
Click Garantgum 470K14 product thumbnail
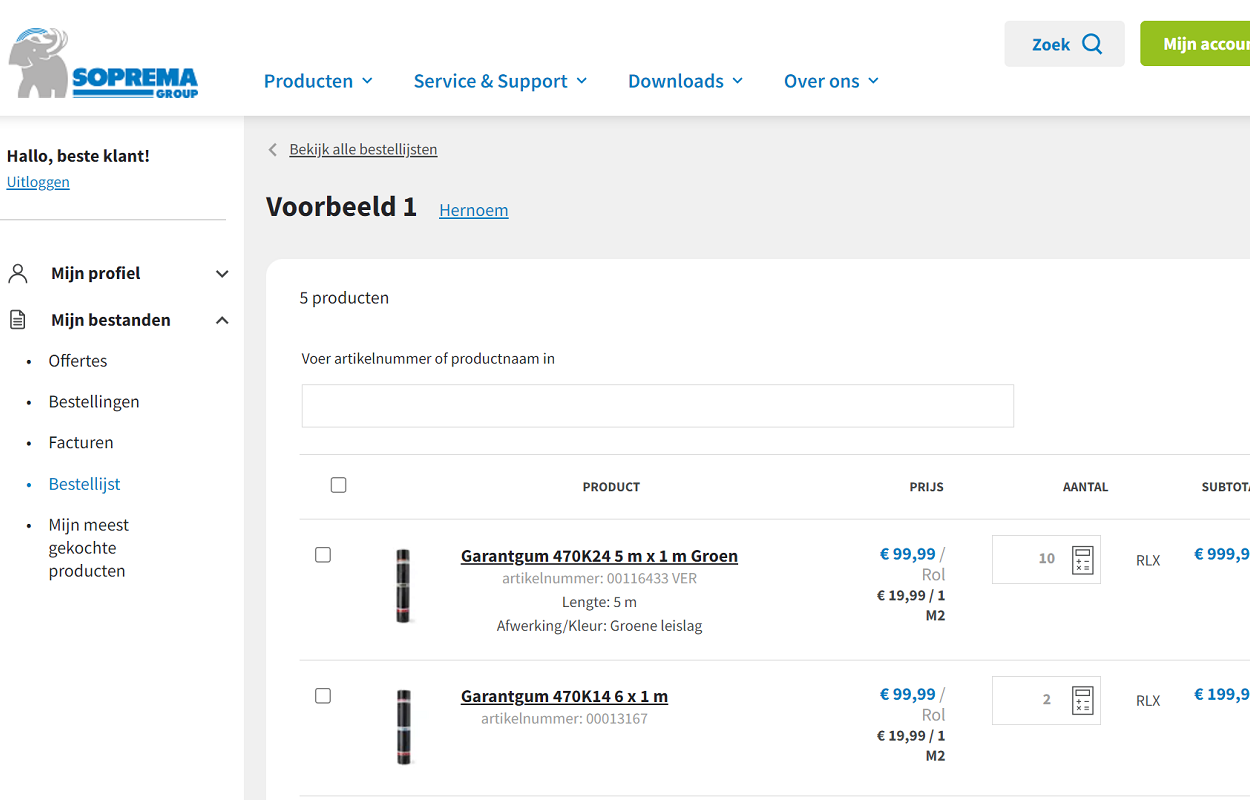pyautogui.click(x=403, y=727)
